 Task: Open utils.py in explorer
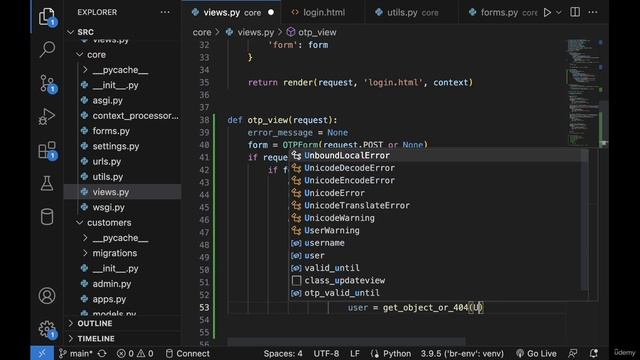[107, 177]
